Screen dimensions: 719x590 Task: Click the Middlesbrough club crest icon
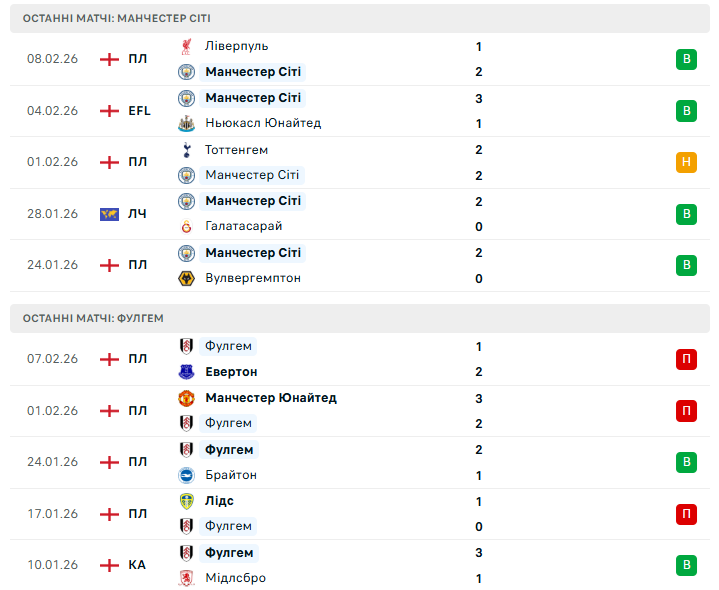(186, 578)
